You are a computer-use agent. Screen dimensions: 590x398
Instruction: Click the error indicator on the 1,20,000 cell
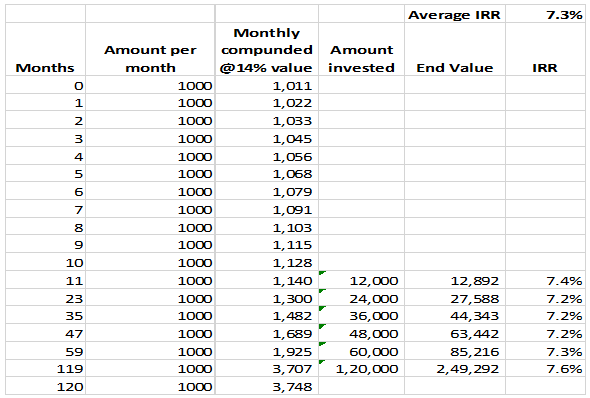322,362
